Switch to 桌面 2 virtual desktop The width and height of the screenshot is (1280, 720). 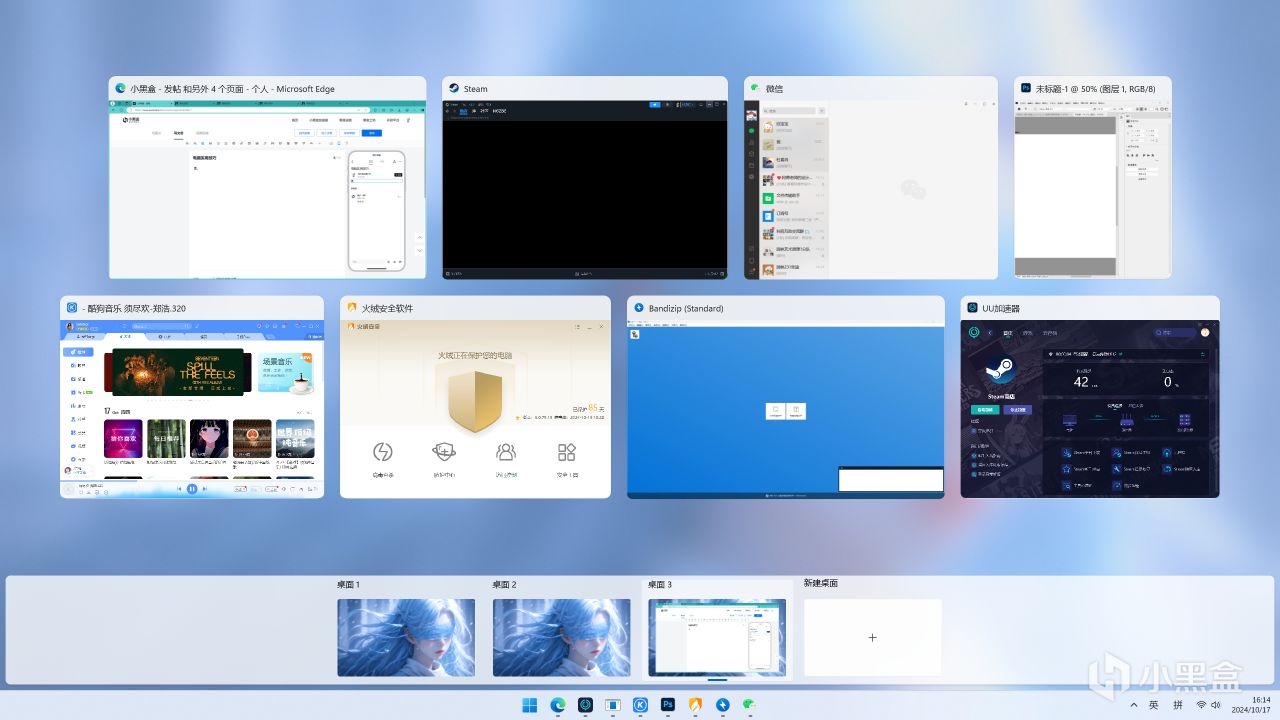click(x=562, y=637)
